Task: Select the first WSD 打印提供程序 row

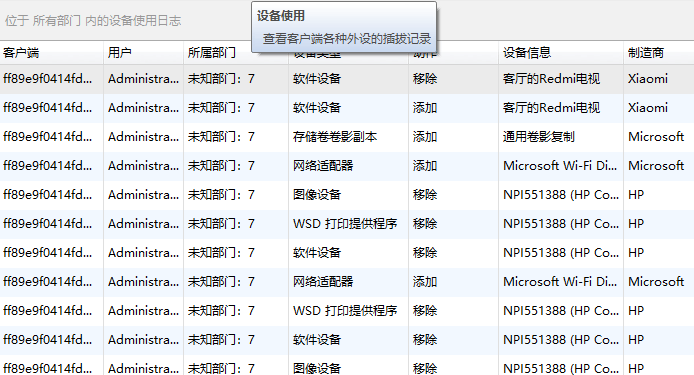Action: point(347,224)
